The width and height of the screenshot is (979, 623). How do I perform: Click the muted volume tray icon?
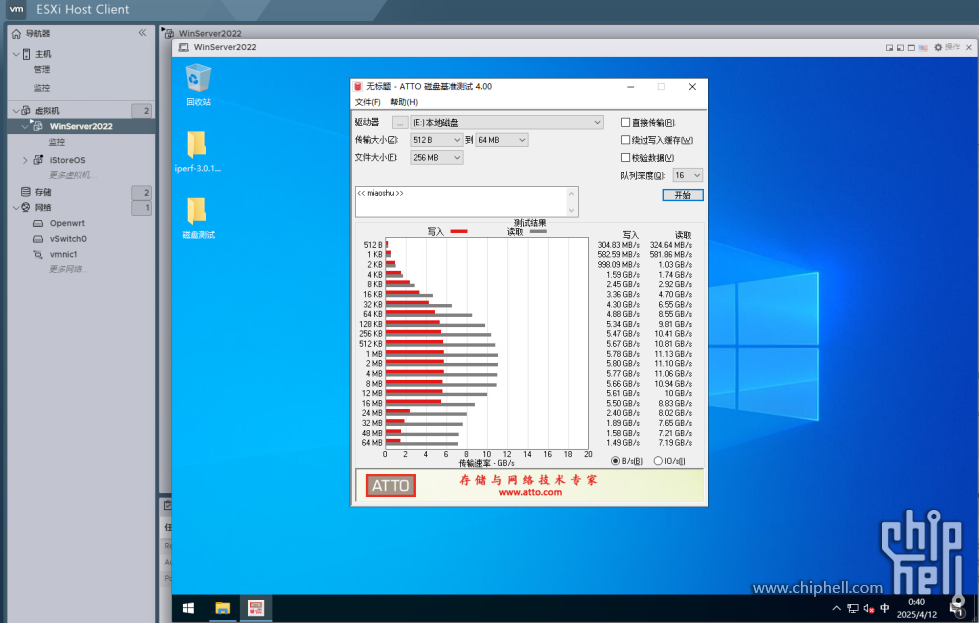[x=868, y=608]
